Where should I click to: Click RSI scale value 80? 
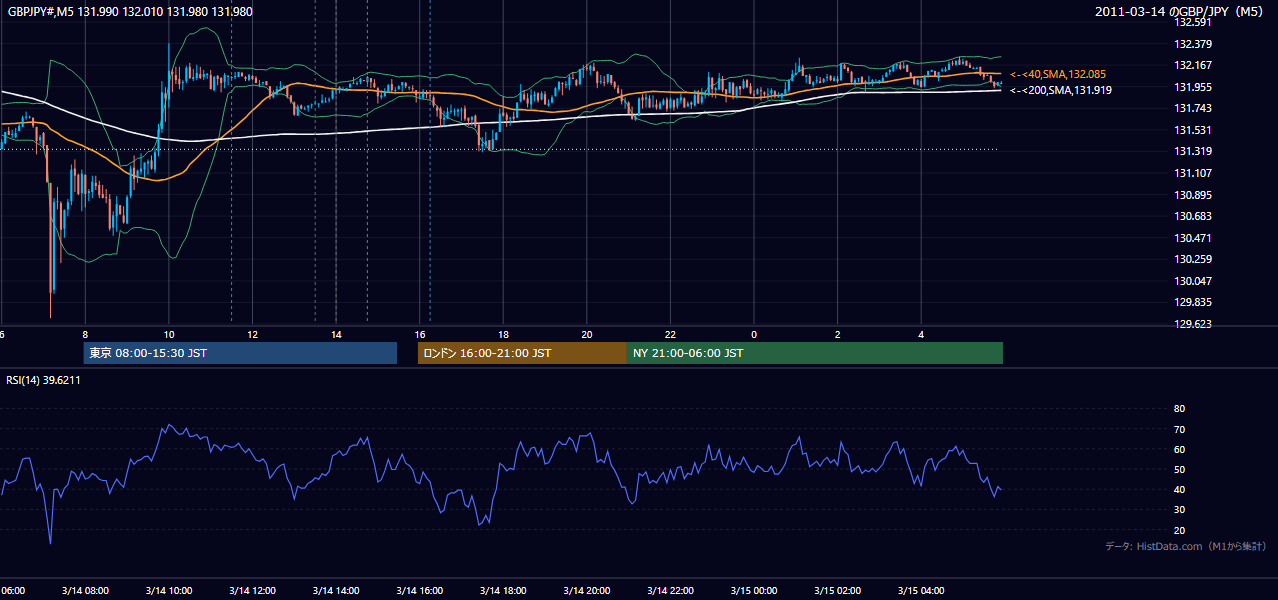1179,409
